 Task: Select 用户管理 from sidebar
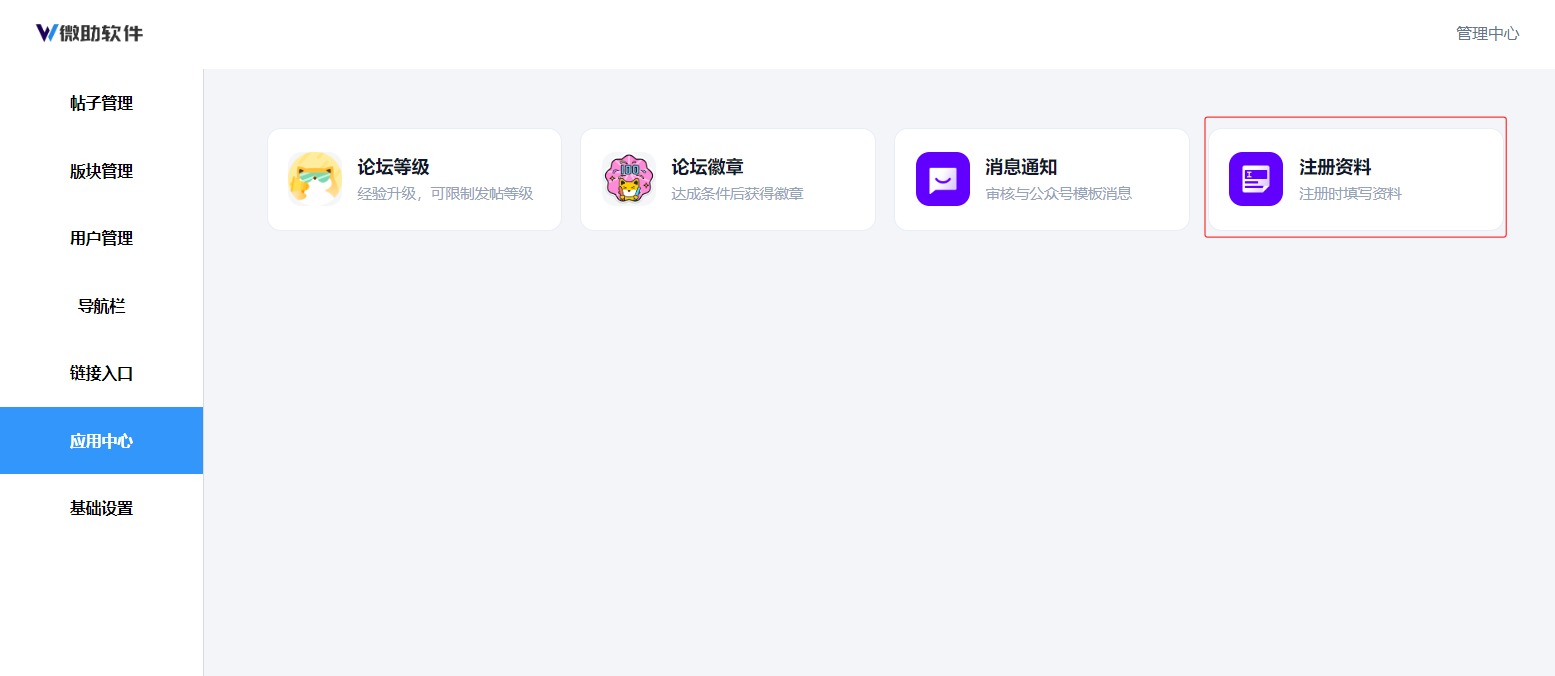101,238
